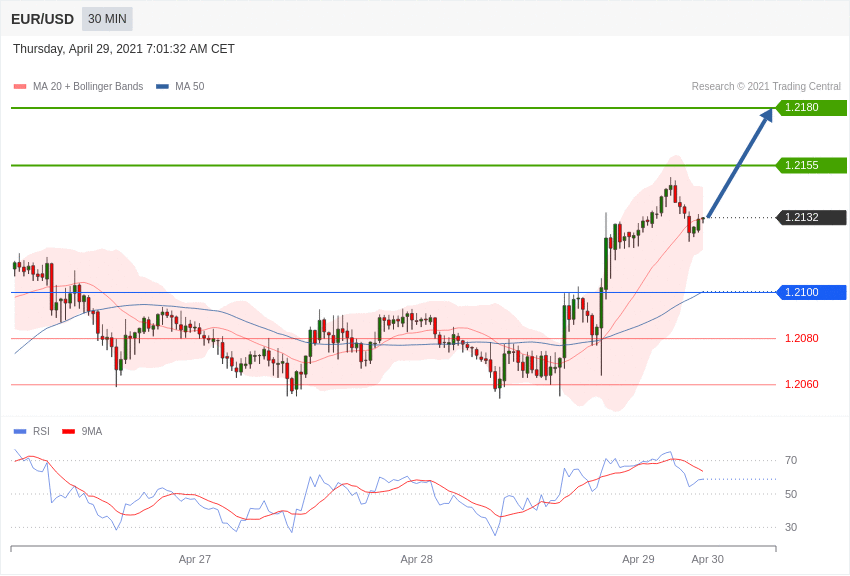Select the MA 20 + Bollinger Bands label
This screenshot has height=576, width=850.
coord(88,87)
